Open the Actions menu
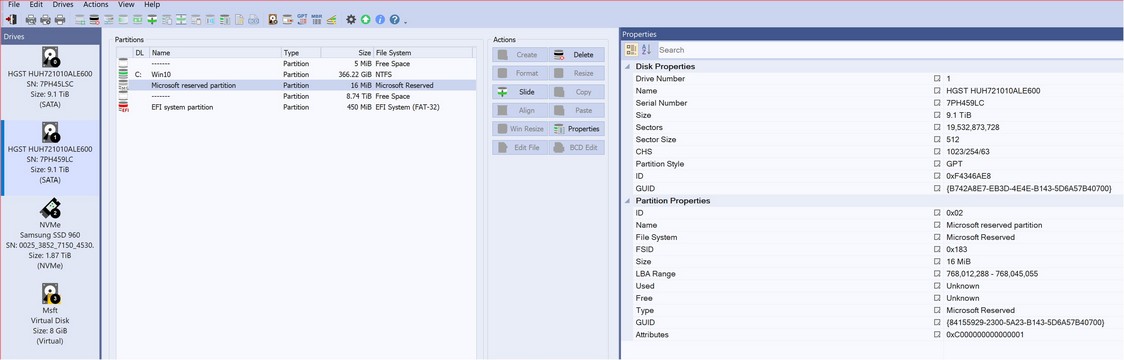This screenshot has width=1124, height=360. [x=95, y=4]
